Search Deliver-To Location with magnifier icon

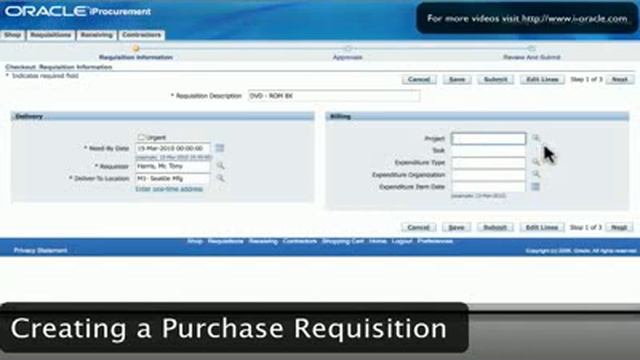click(x=220, y=178)
